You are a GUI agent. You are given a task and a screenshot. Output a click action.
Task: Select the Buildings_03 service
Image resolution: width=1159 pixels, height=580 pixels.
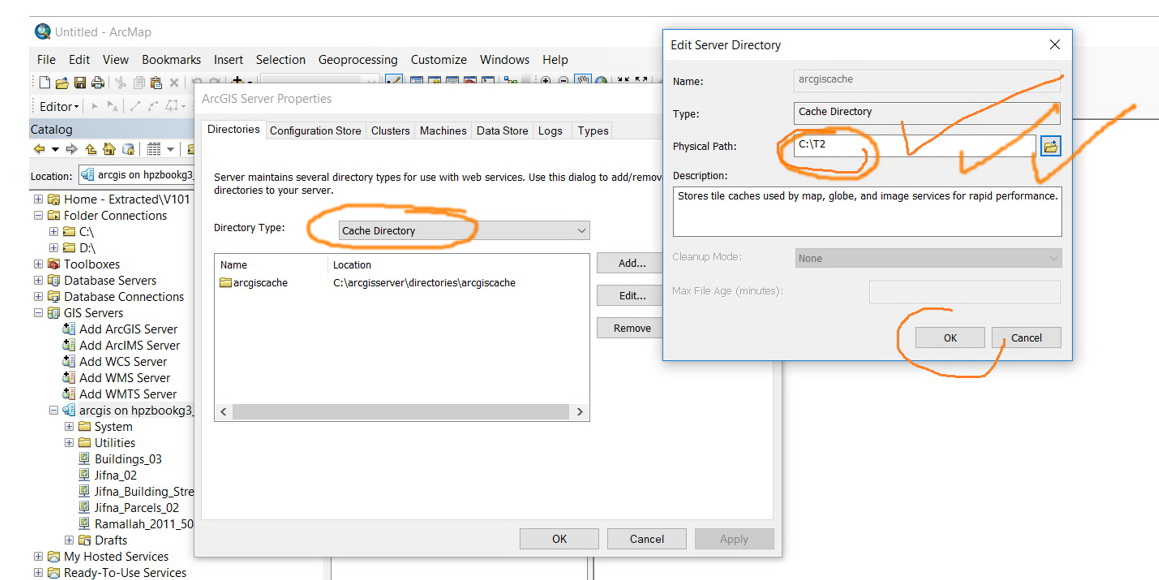click(x=128, y=460)
